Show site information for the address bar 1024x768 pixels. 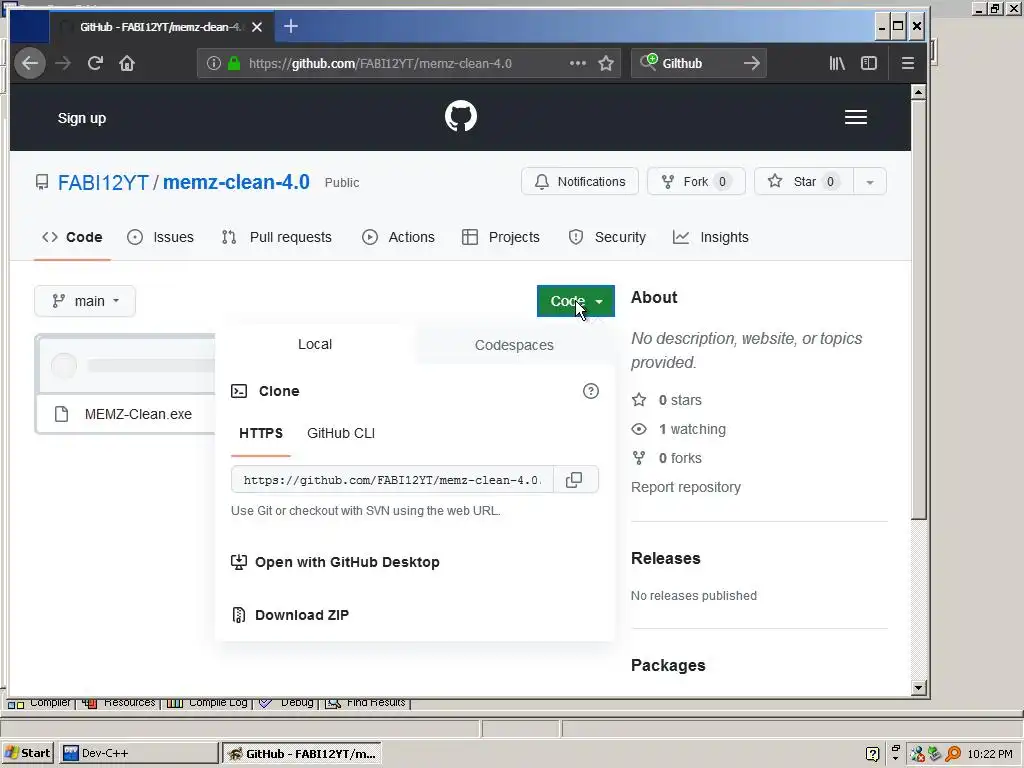point(214,63)
